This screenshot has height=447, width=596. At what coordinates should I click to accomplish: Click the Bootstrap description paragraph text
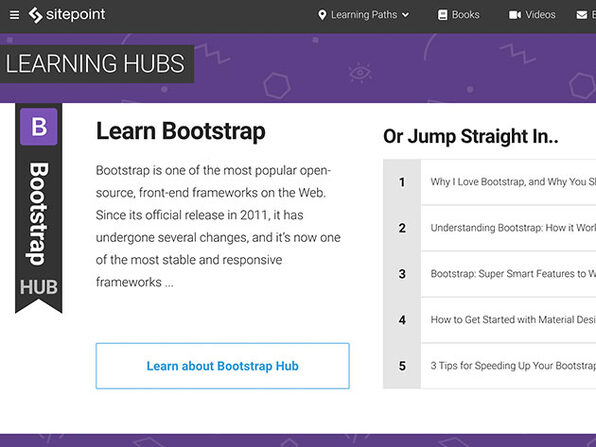218,226
